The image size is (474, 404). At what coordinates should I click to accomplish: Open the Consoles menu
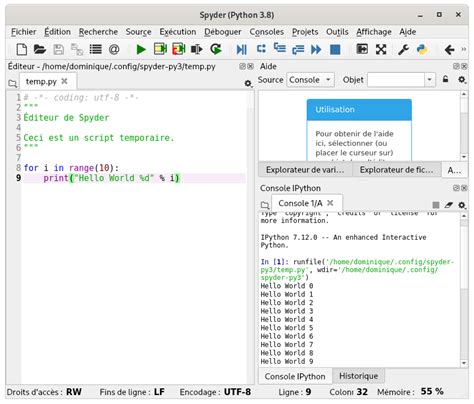point(267,32)
